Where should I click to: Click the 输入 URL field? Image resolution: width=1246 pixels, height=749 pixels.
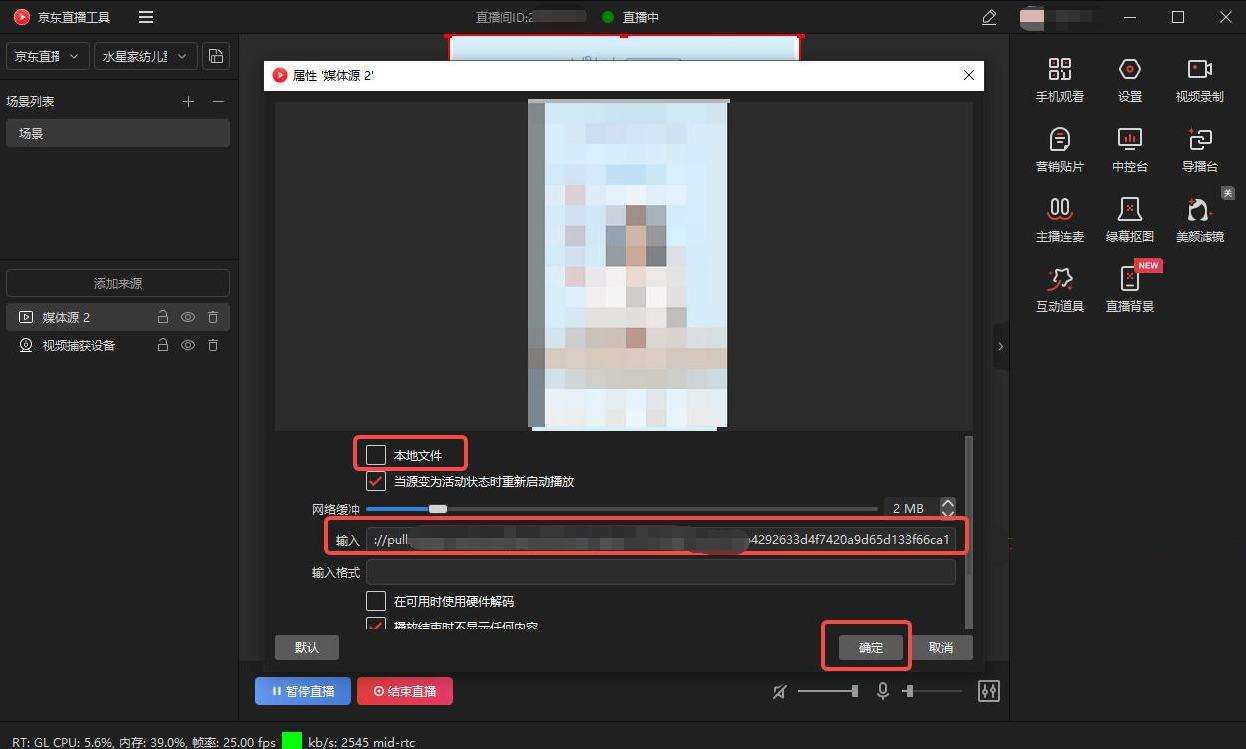click(x=661, y=540)
